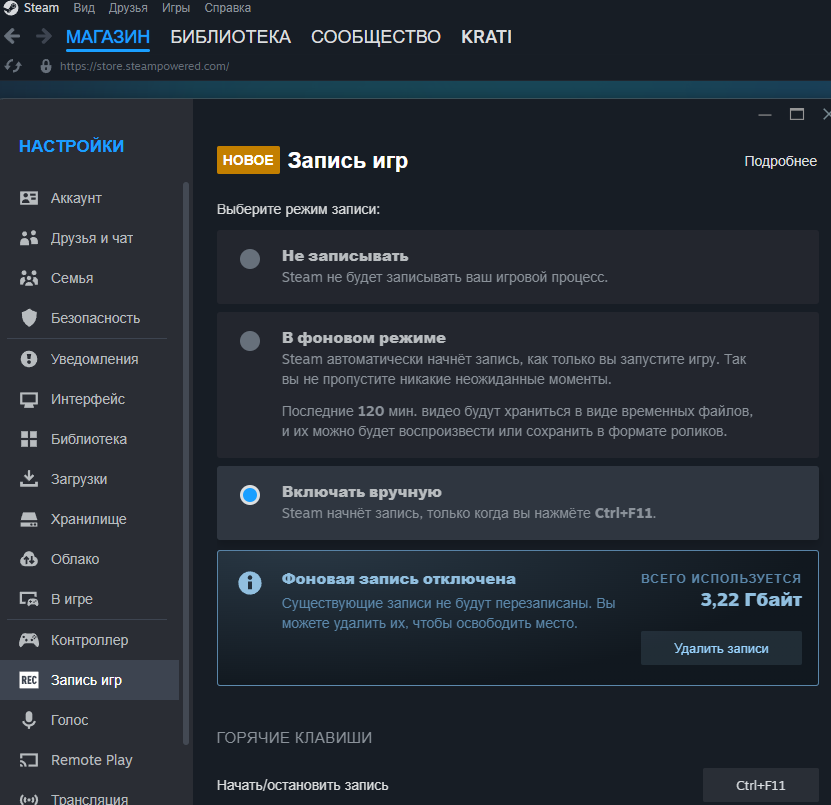The height and width of the screenshot is (805, 831).
Task: Open Загрузки settings label
Action: pos(79,479)
